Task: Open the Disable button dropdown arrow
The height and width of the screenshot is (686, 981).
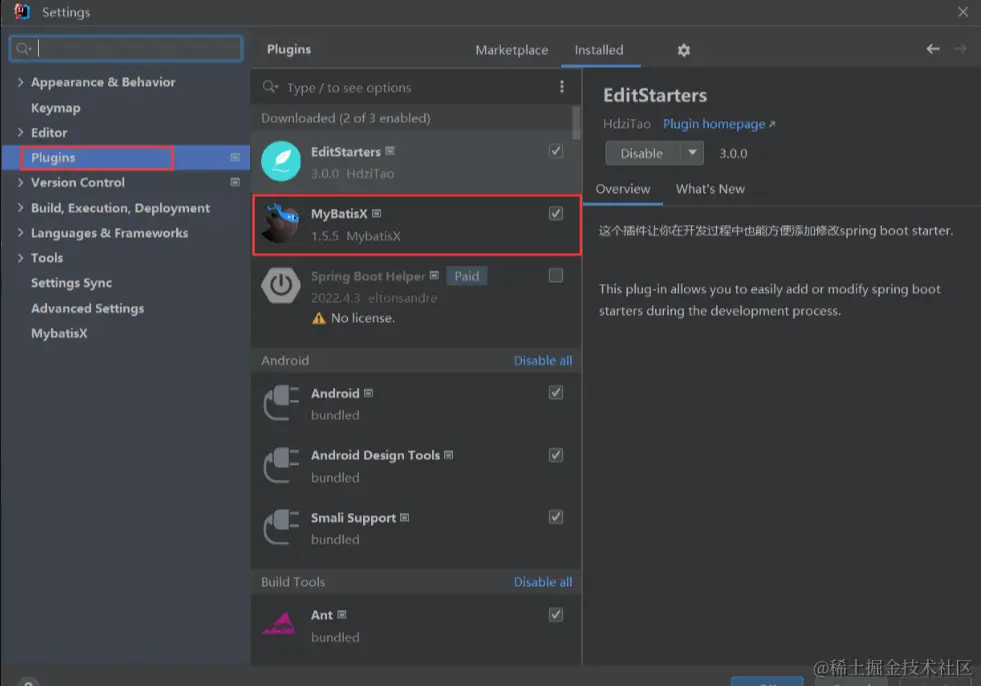Action: point(692,153)
